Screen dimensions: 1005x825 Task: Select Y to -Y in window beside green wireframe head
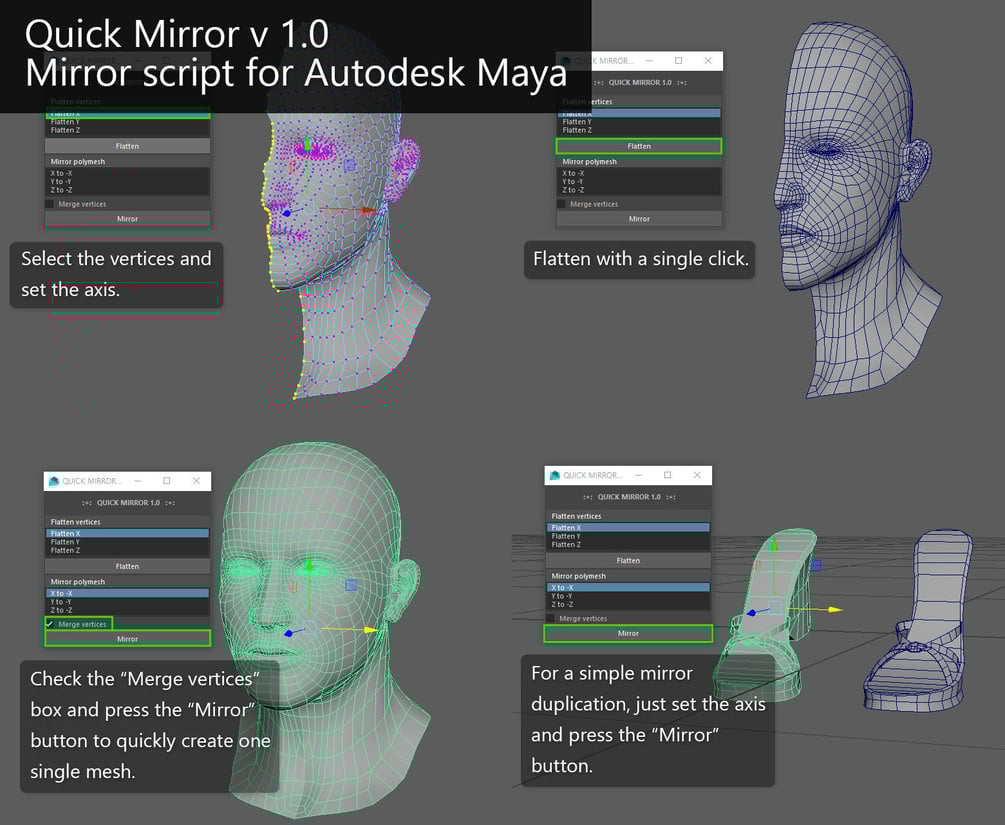tap(127, 602)
